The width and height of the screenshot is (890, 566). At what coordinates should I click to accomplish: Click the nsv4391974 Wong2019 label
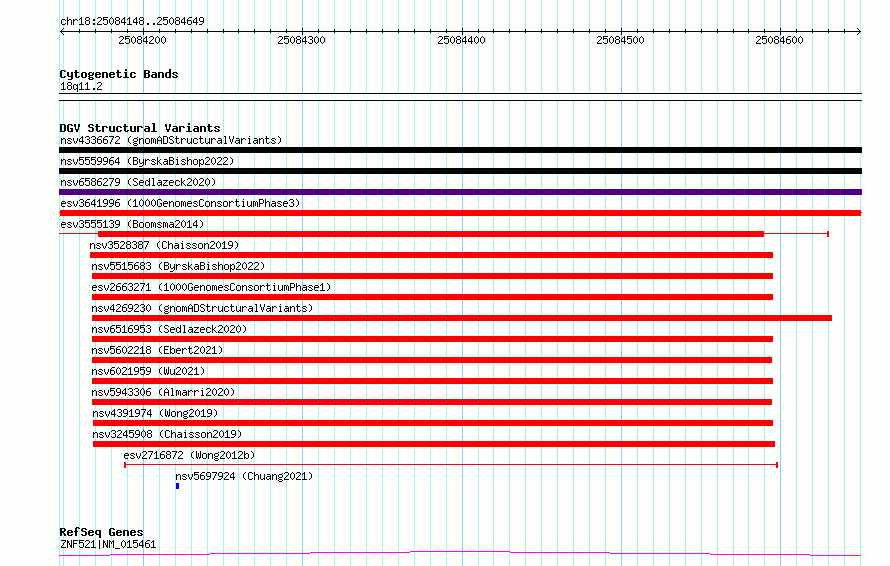(155, 413)
